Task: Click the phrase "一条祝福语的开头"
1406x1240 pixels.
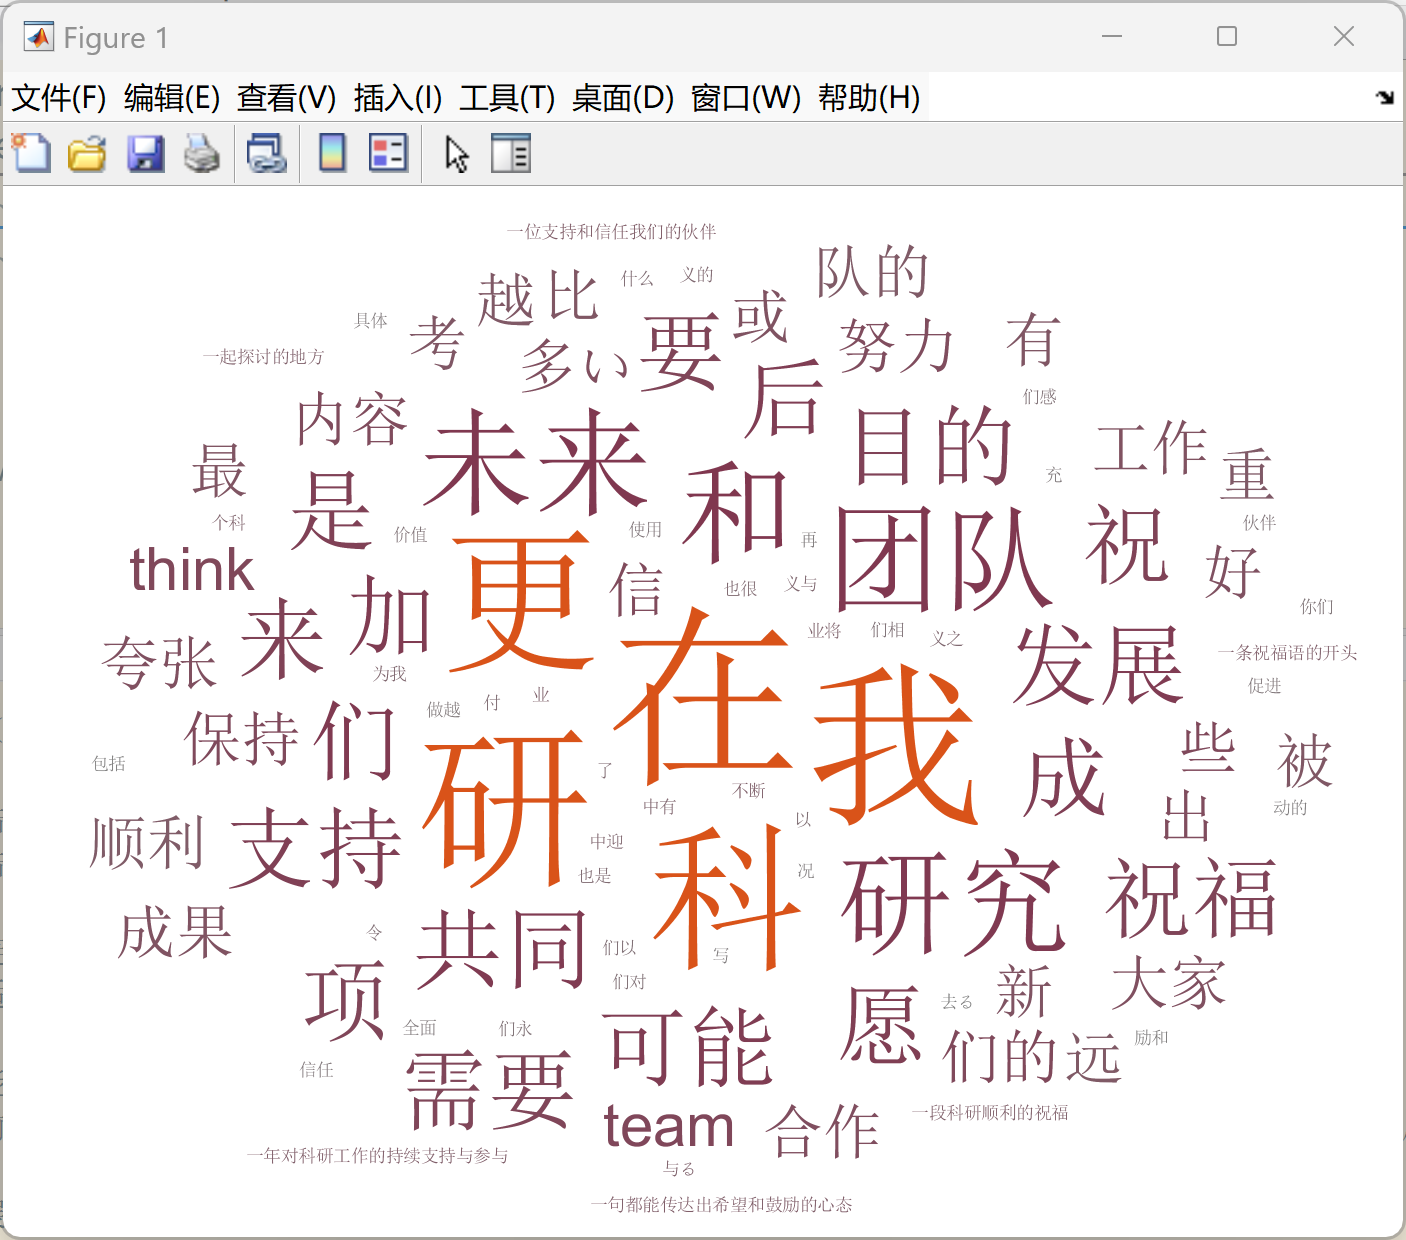Action: pos(1287,653)
